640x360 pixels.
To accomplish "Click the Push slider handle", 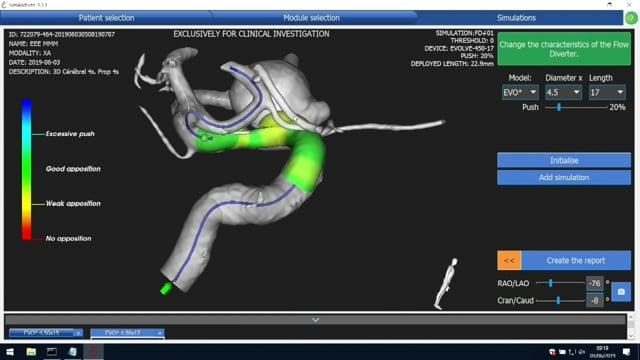I will [559, 107].
